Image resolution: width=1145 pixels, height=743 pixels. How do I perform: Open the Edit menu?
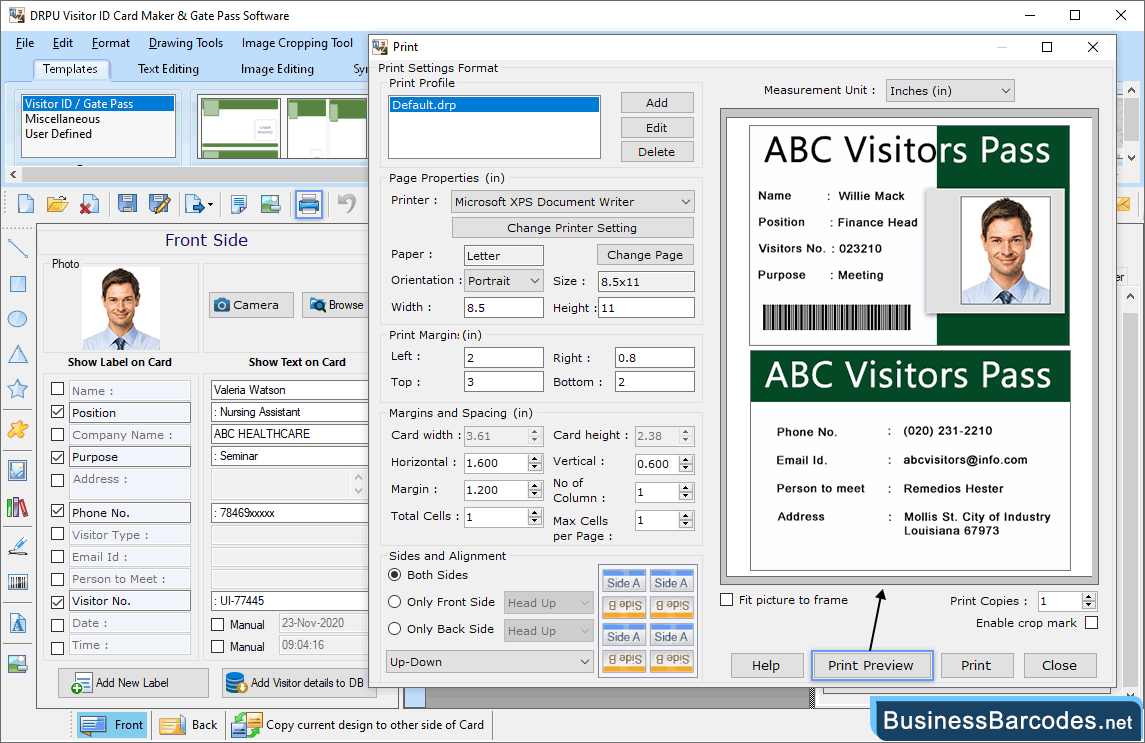click(x=63, y=43)
